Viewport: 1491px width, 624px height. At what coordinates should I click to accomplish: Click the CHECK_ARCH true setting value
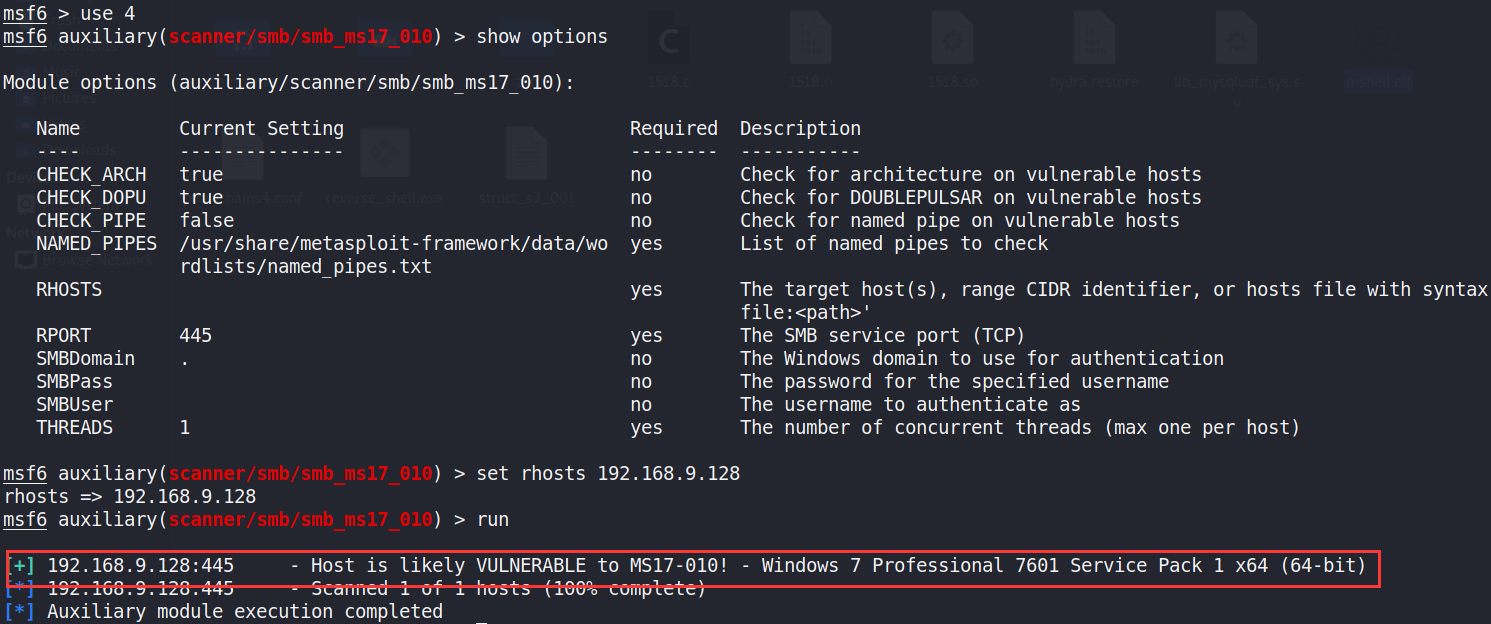[x=201, y=175]
